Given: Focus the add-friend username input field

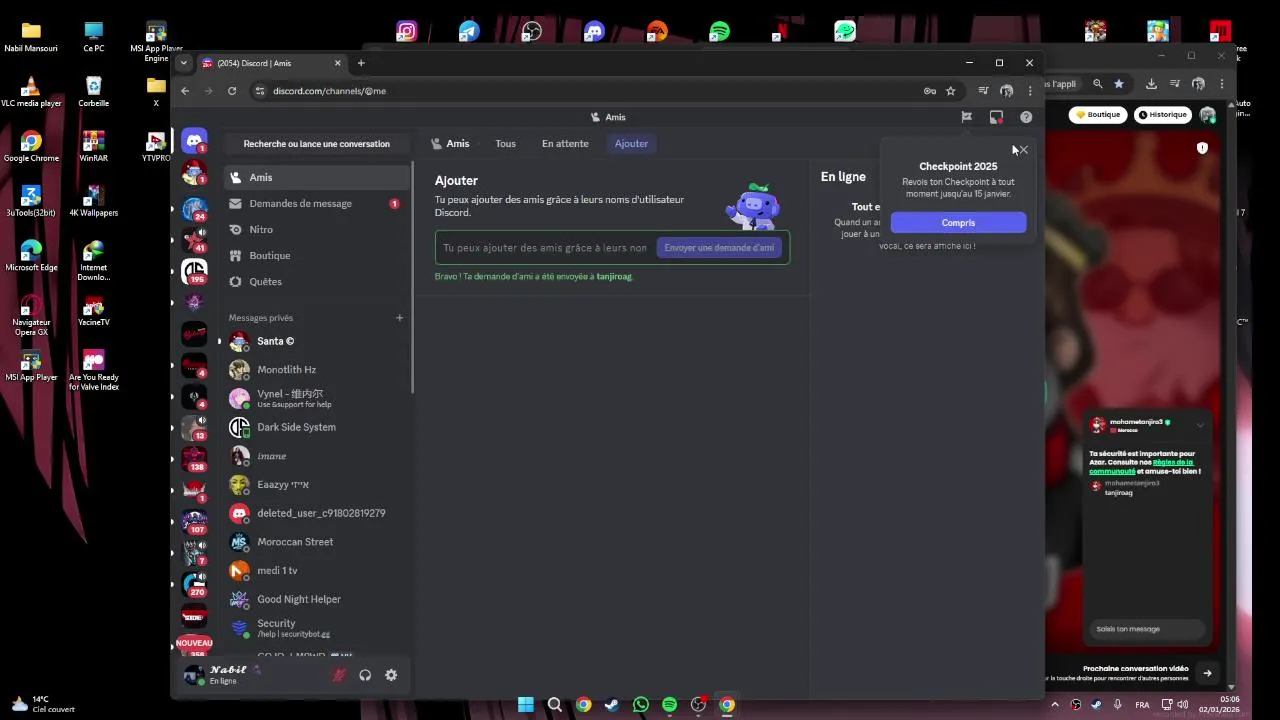Looking at the screenshot, I should (545, 248).
